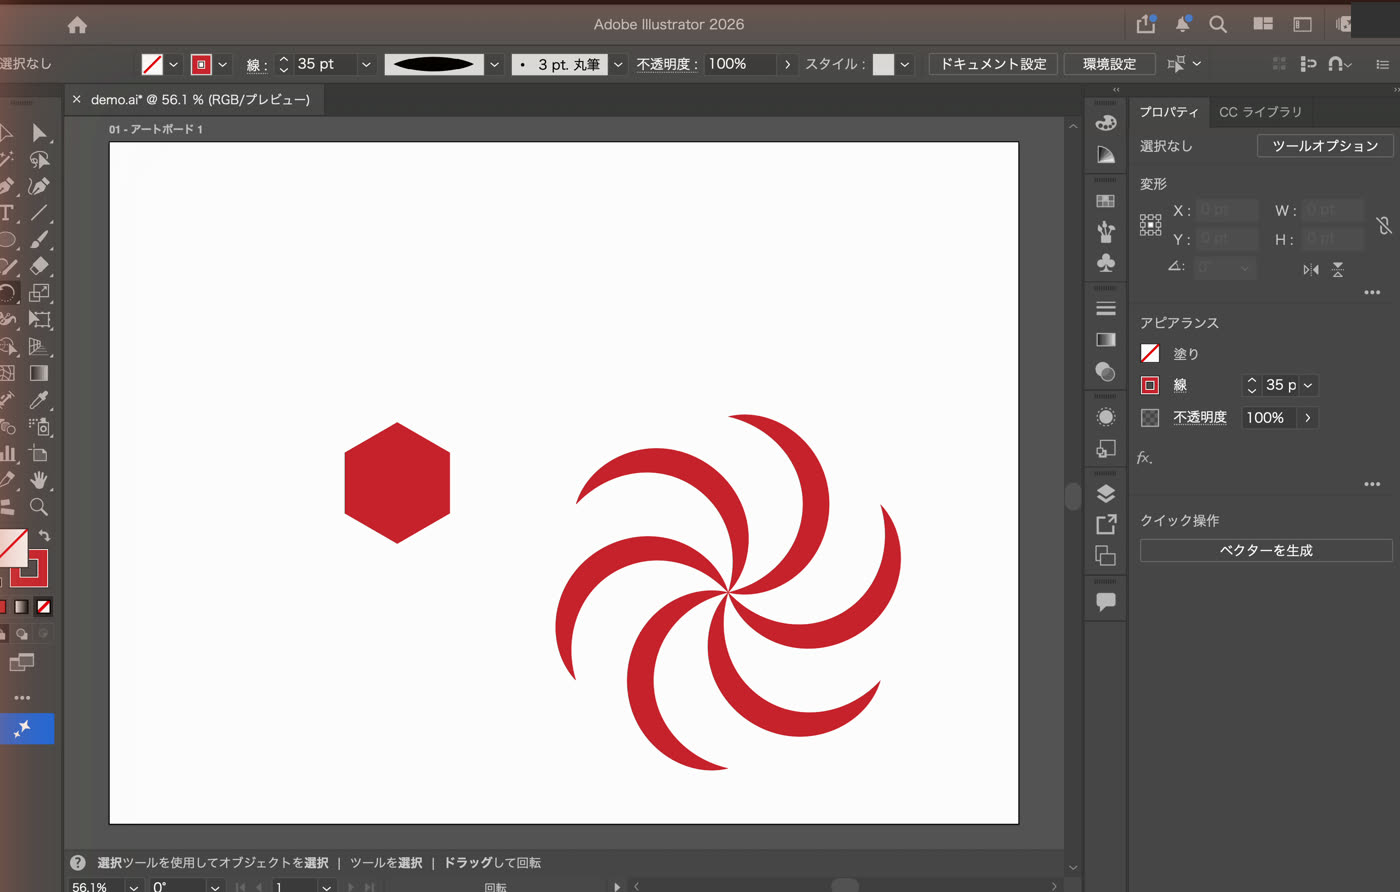Click the ツールオプション button
Screen dimensions: 1400x892
pos(1325,146)
